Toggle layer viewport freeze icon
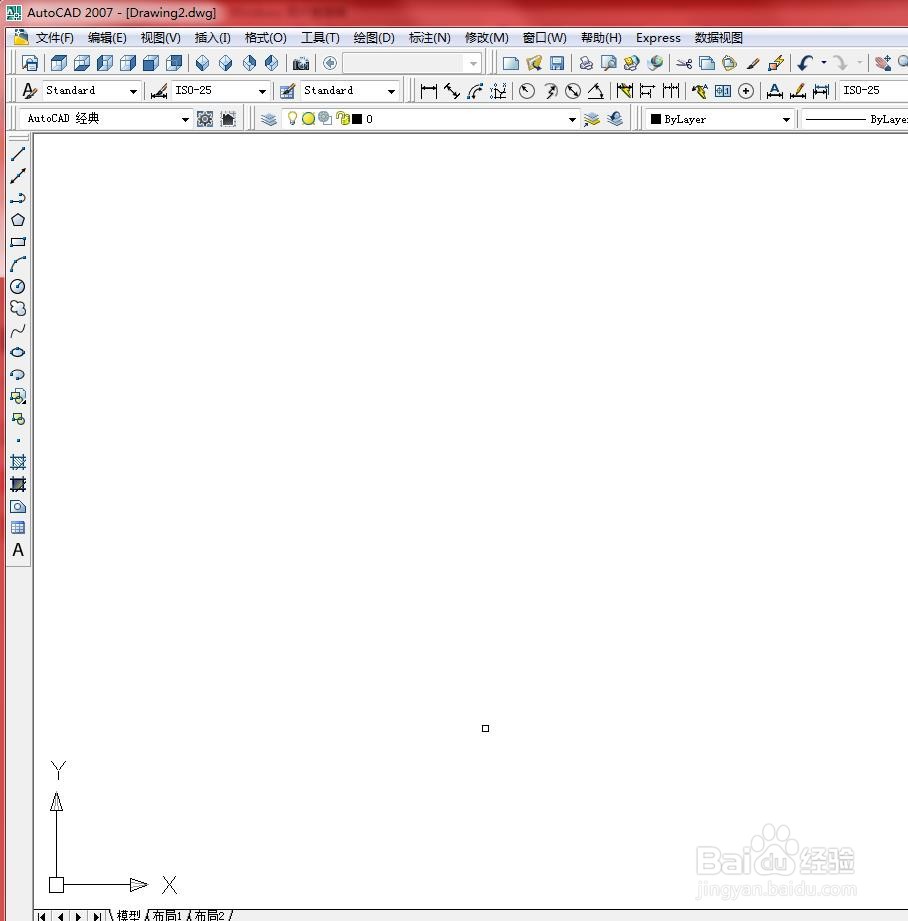Screen dimensions: 908x921 [x=325, y=119]
